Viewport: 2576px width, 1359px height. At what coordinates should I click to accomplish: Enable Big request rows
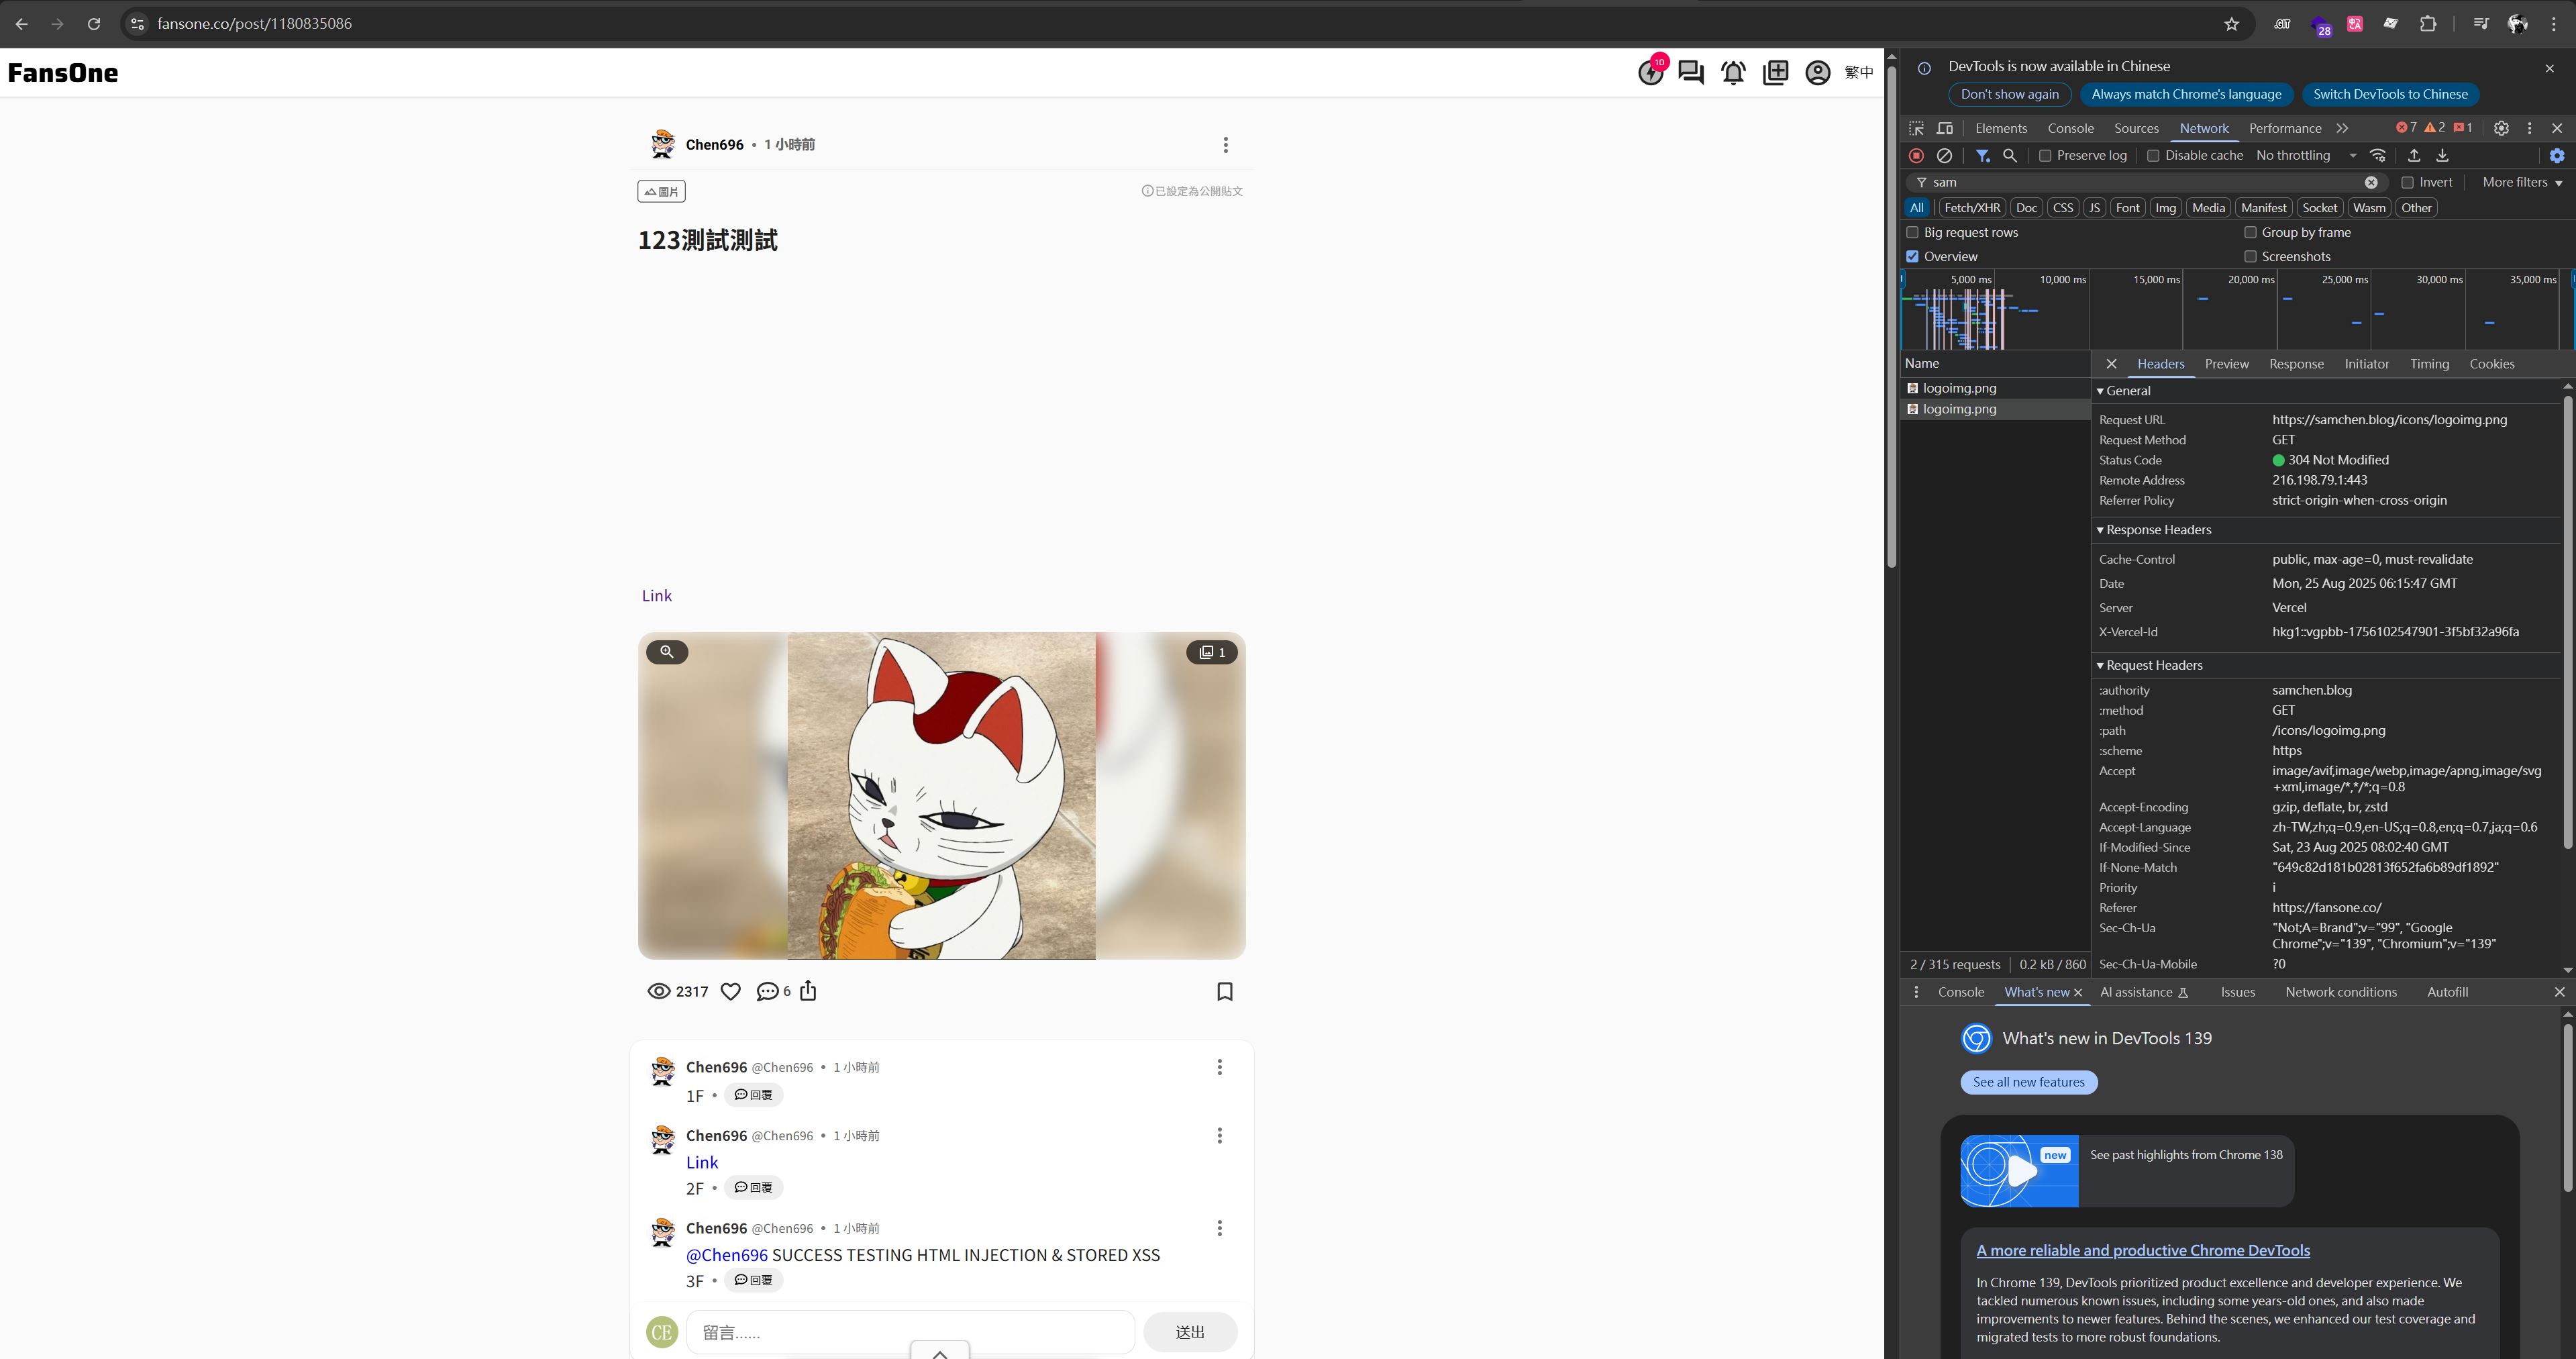pyautogui.click(x=1913, y=232)
